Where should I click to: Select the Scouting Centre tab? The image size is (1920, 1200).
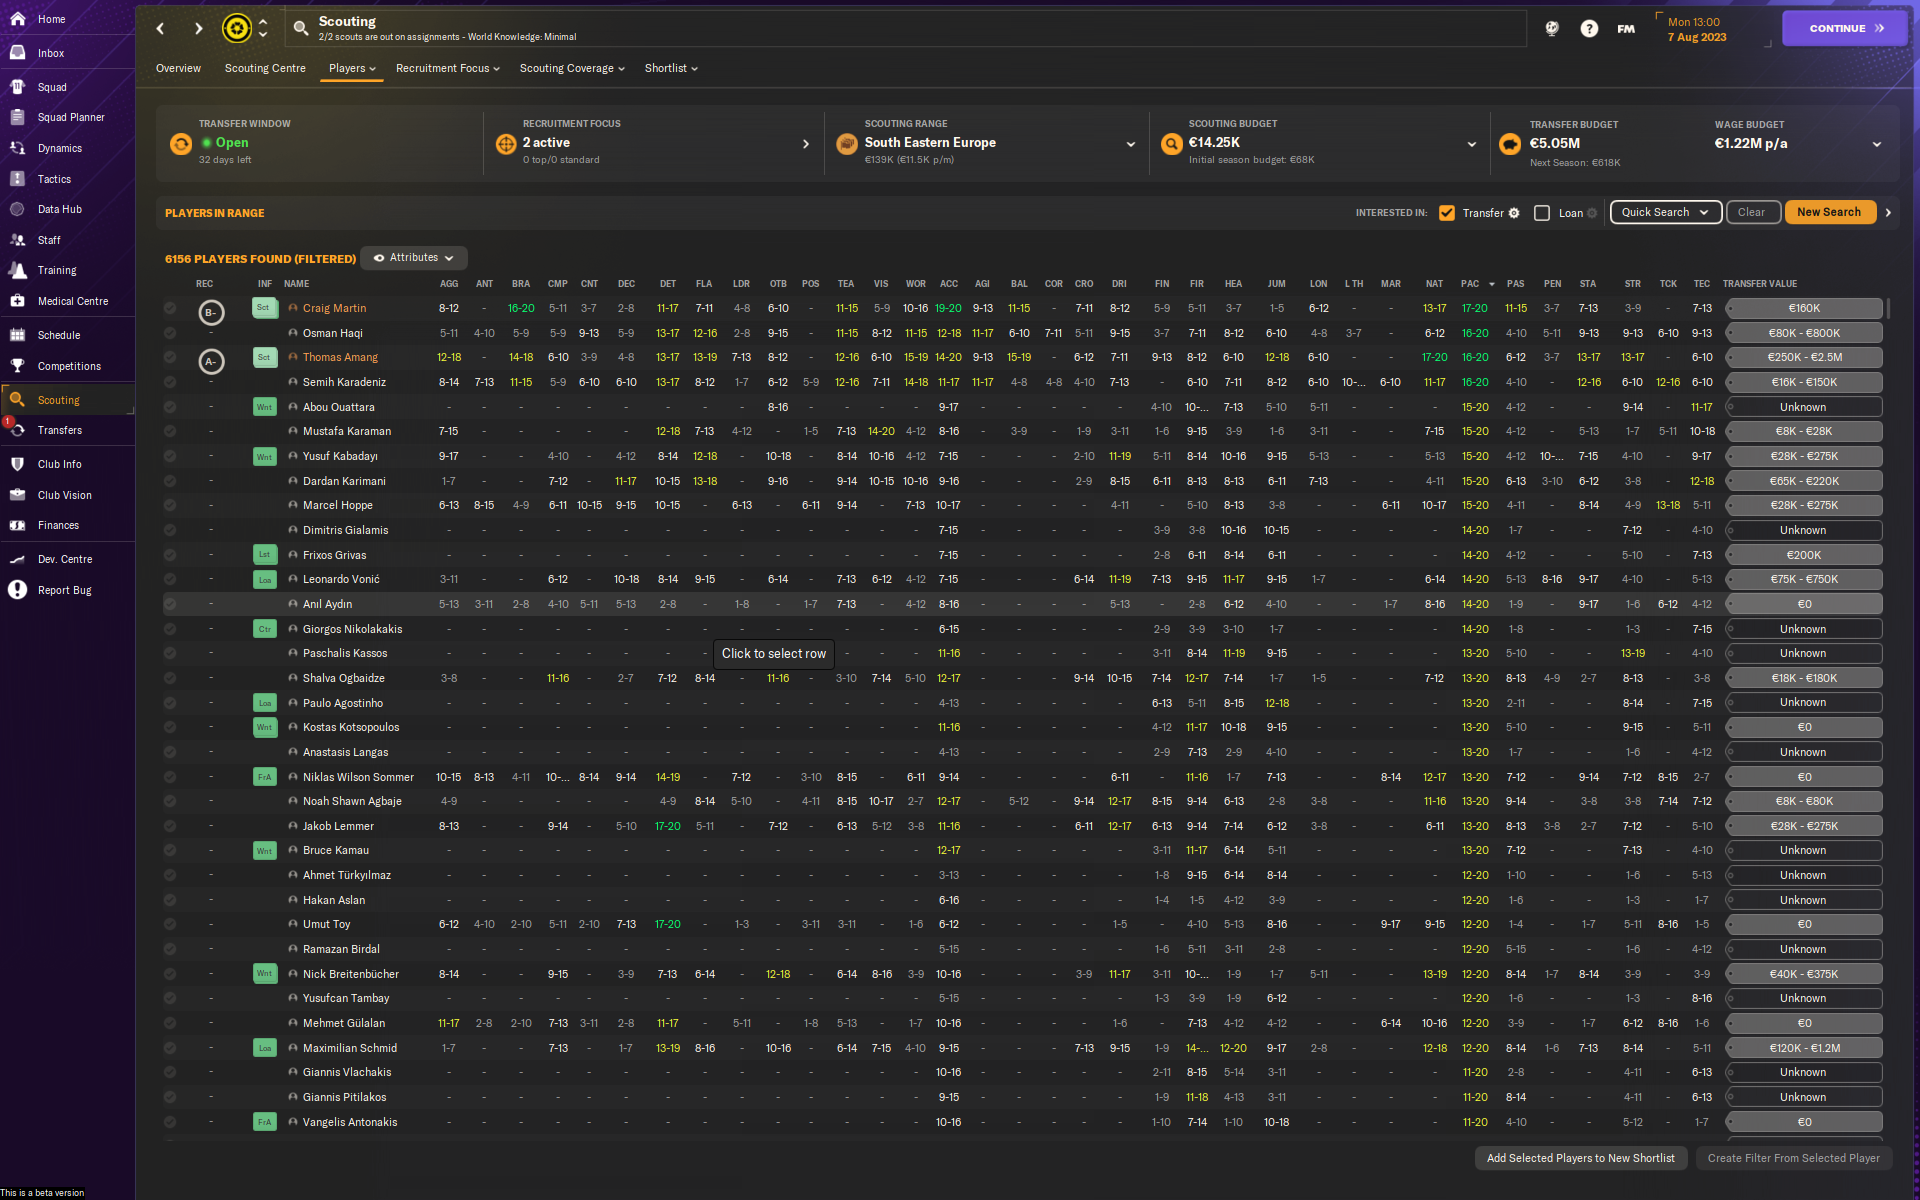click(264, 68)
